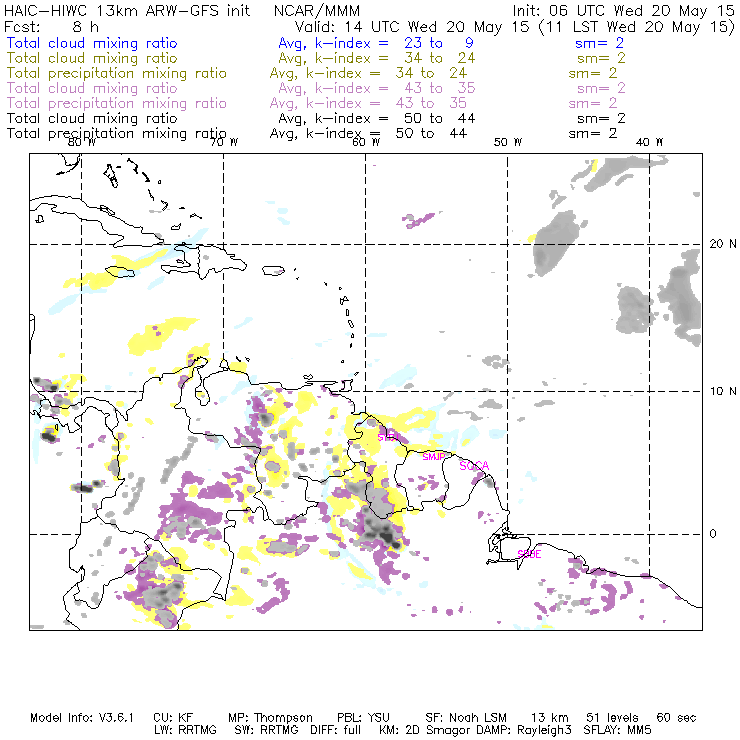The image size is (740, 740).
Task: Click the 'SMJP' station marker
Action: tap(434, 457)
